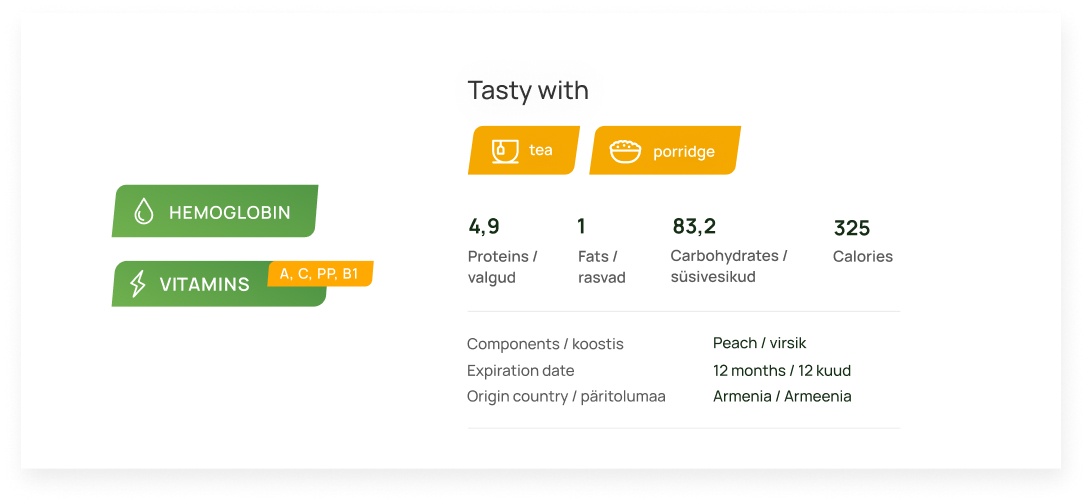This screenshot has width=1088, height=504.
Task: Click the 325 Calories figure
Action: point(851,228)
